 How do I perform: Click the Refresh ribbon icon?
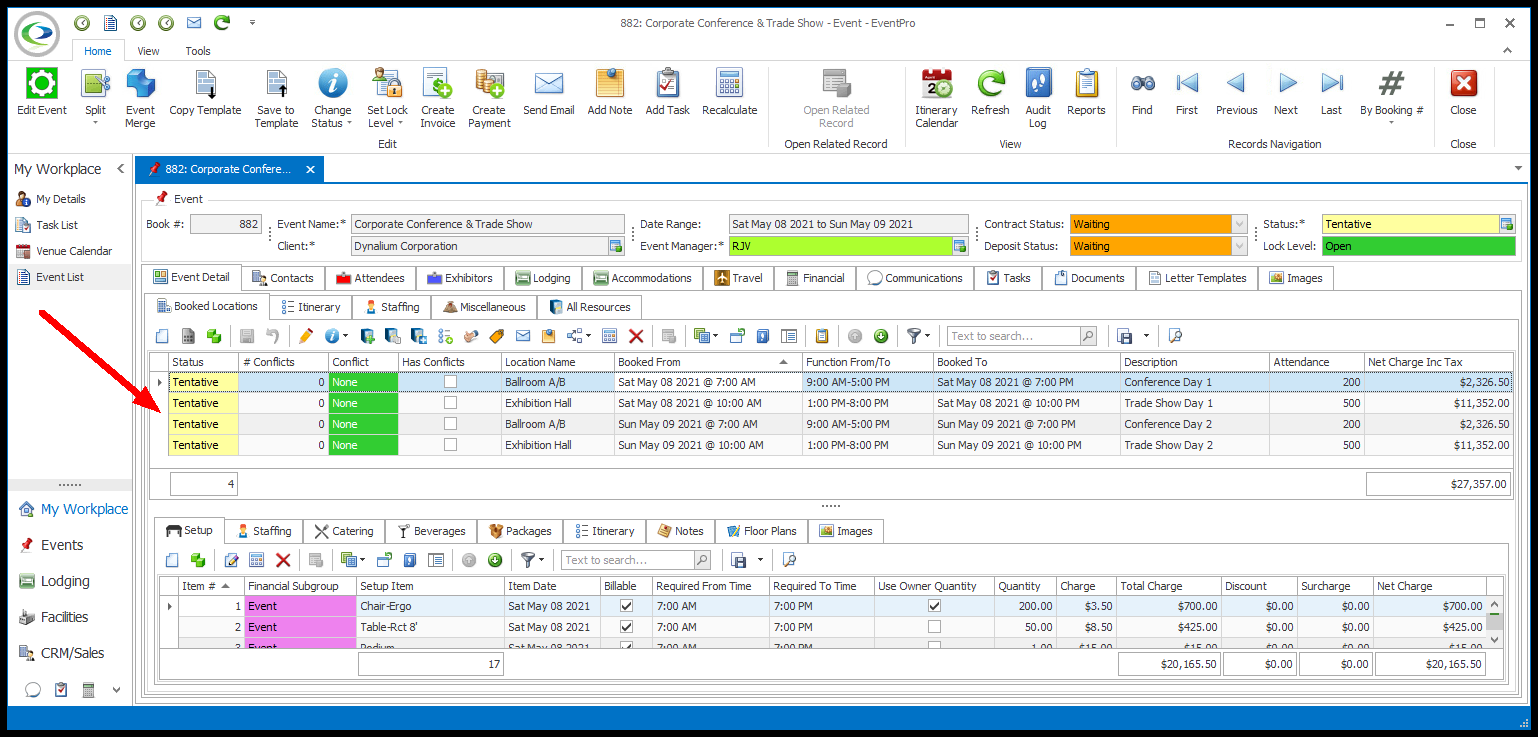click(990, 84)
